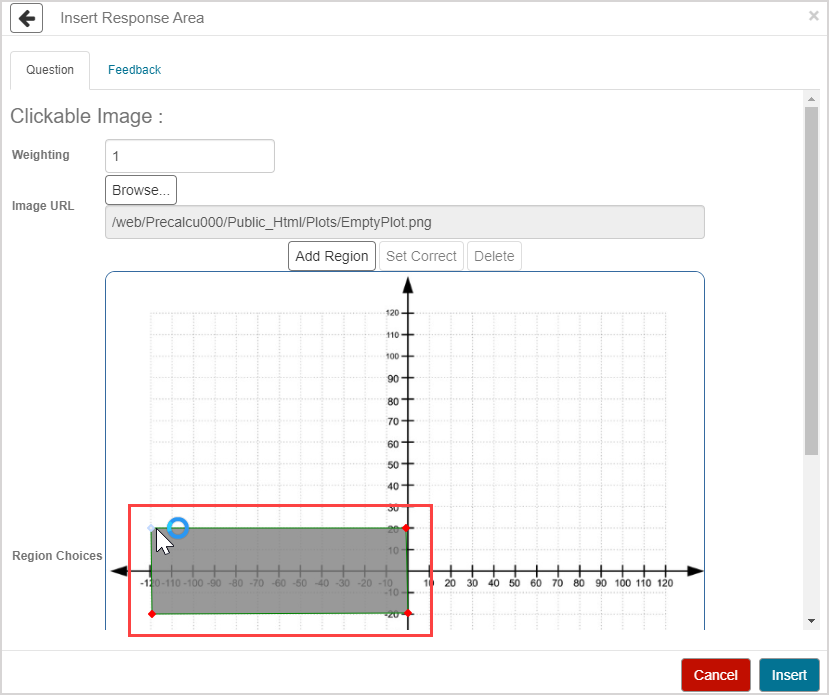Viewport: 829px width, 695px height.
Task: Click the Add Region button
Action: click(x=332, y=256)
